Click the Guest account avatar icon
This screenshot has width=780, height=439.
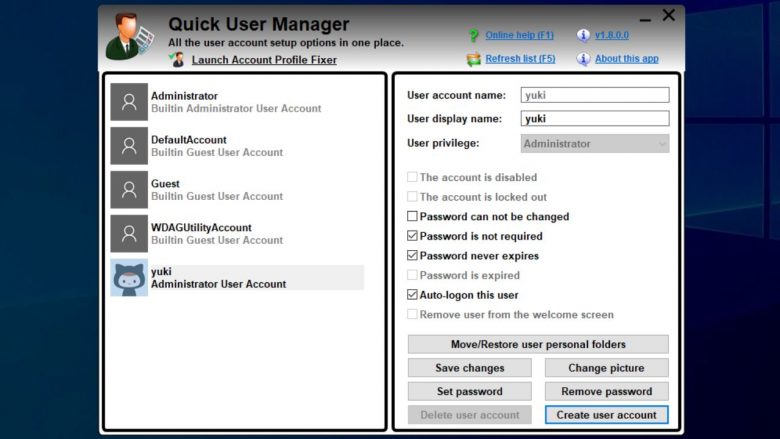(129, 189)
